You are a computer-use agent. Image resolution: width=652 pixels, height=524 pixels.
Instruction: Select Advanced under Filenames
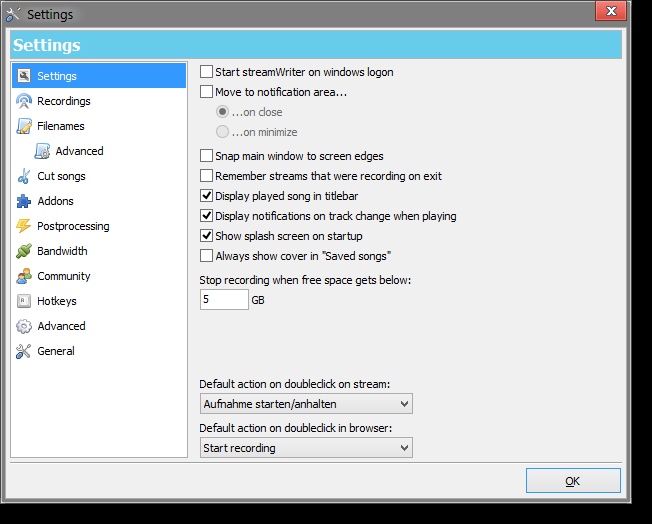[99, 151]
